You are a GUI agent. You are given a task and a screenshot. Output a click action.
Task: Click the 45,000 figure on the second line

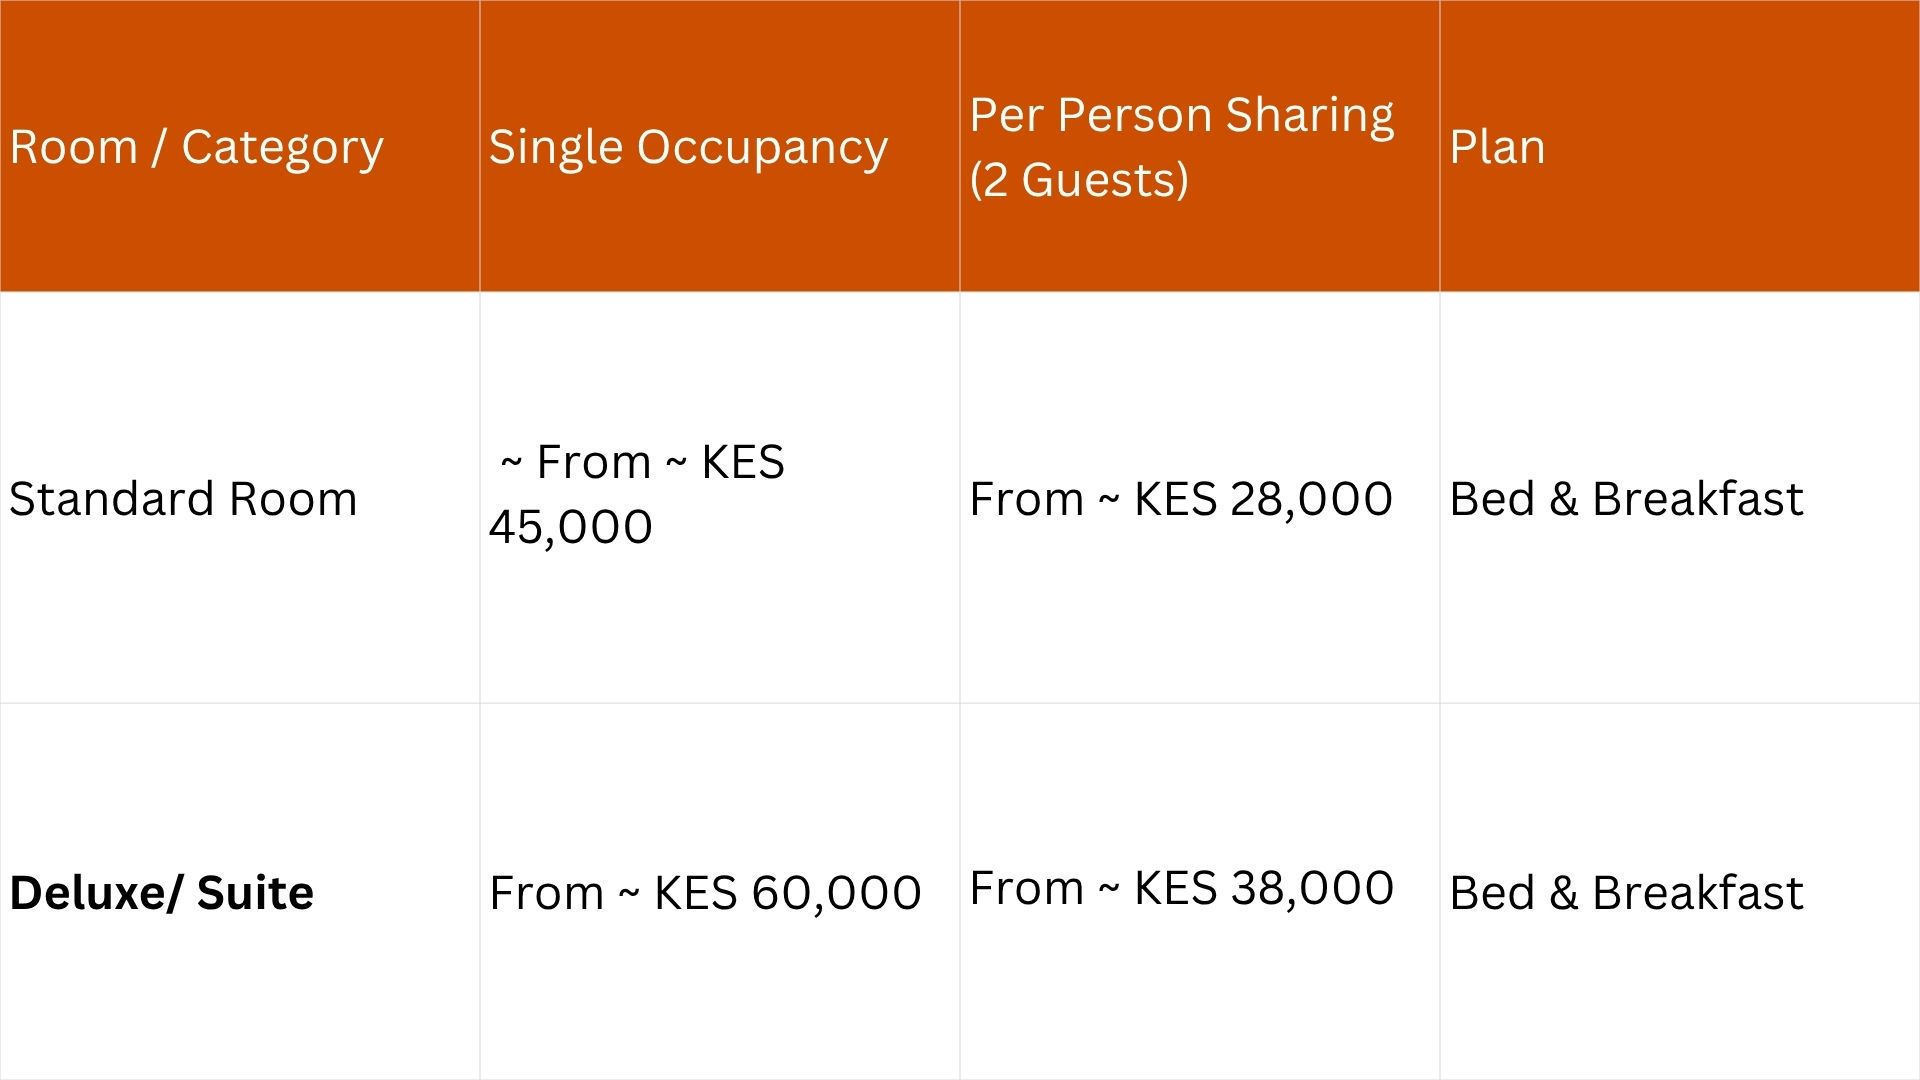point(570,527)
